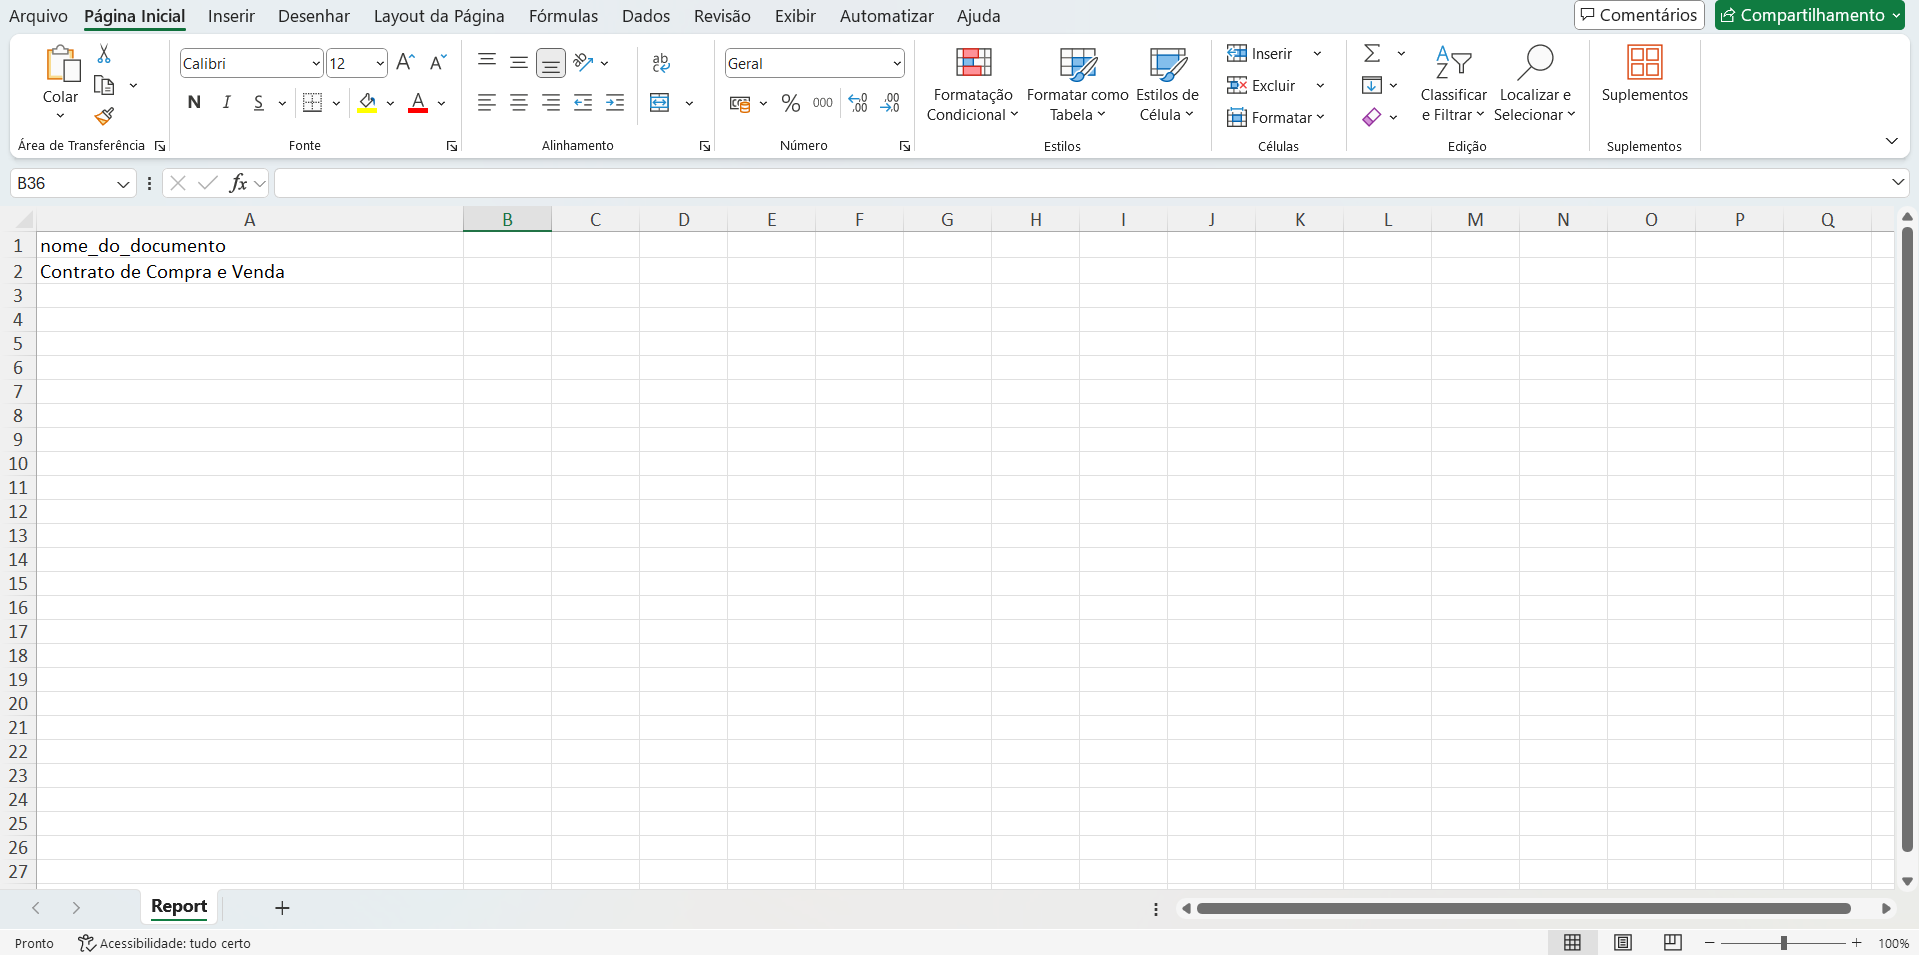Expand the formula bar chevron

tap(1897, 182)
